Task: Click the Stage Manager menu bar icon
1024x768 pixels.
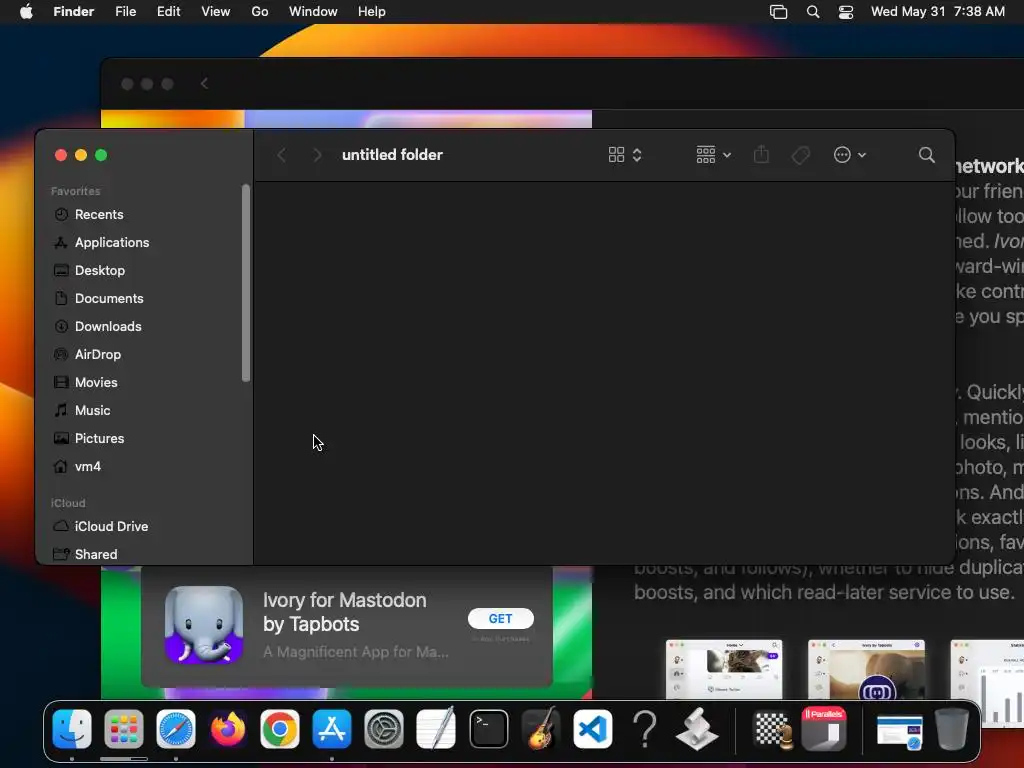Action: [778, 12]
